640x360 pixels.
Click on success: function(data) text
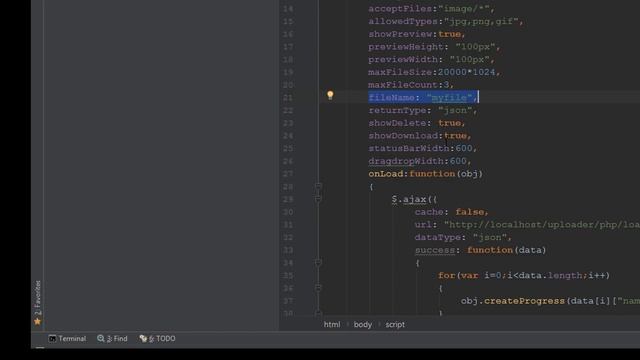click(x=480, y=250)
